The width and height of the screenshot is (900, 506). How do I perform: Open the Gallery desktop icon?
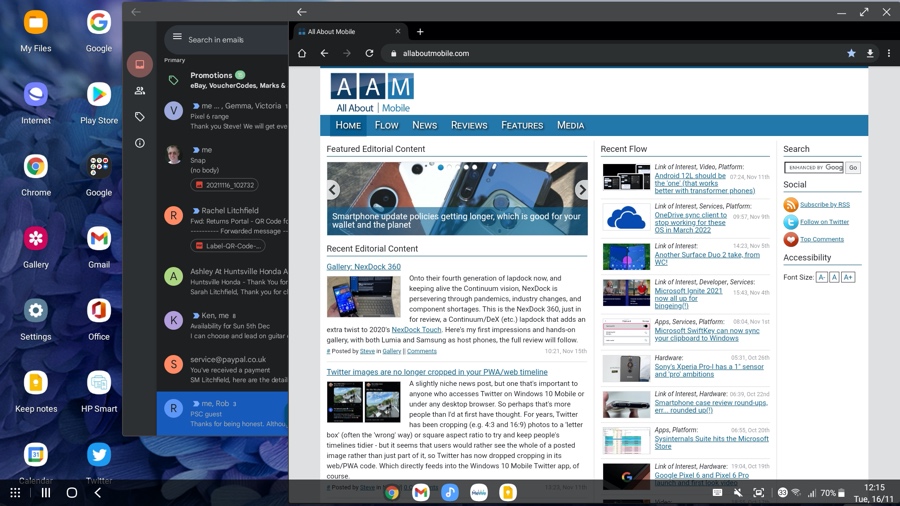[36, 239]
